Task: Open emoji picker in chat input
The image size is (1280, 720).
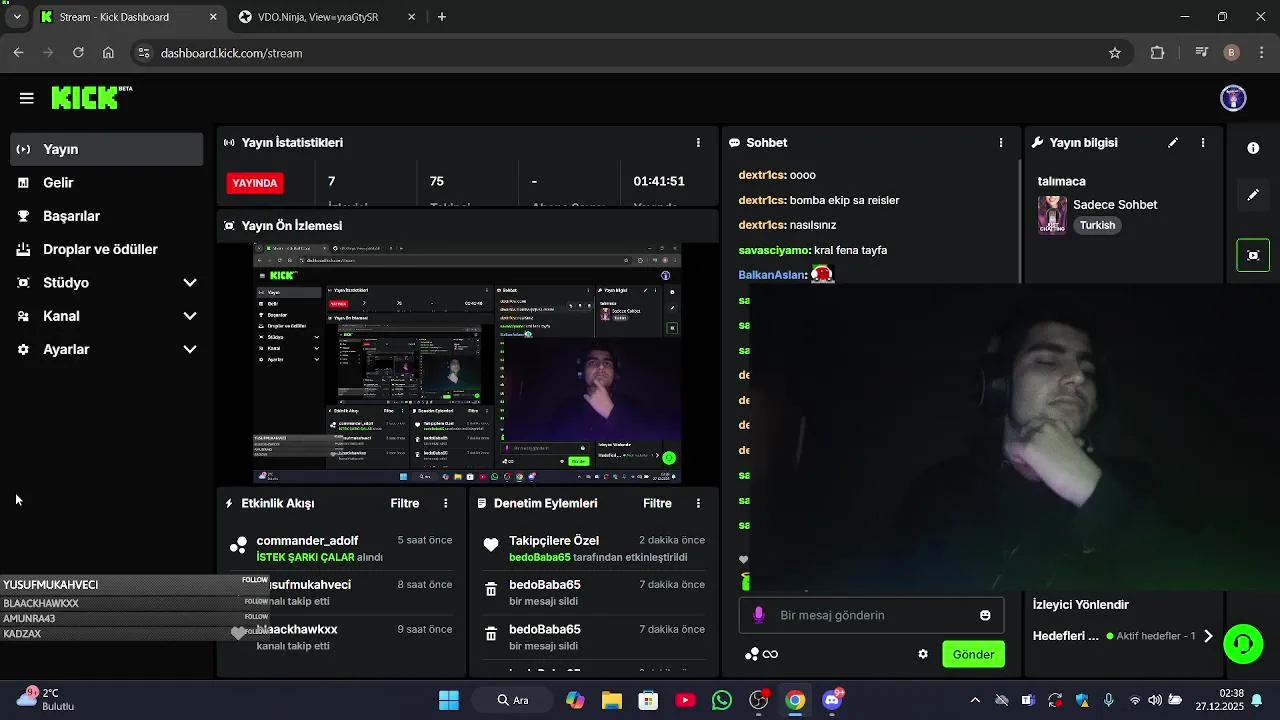Action: coord(985,615)
